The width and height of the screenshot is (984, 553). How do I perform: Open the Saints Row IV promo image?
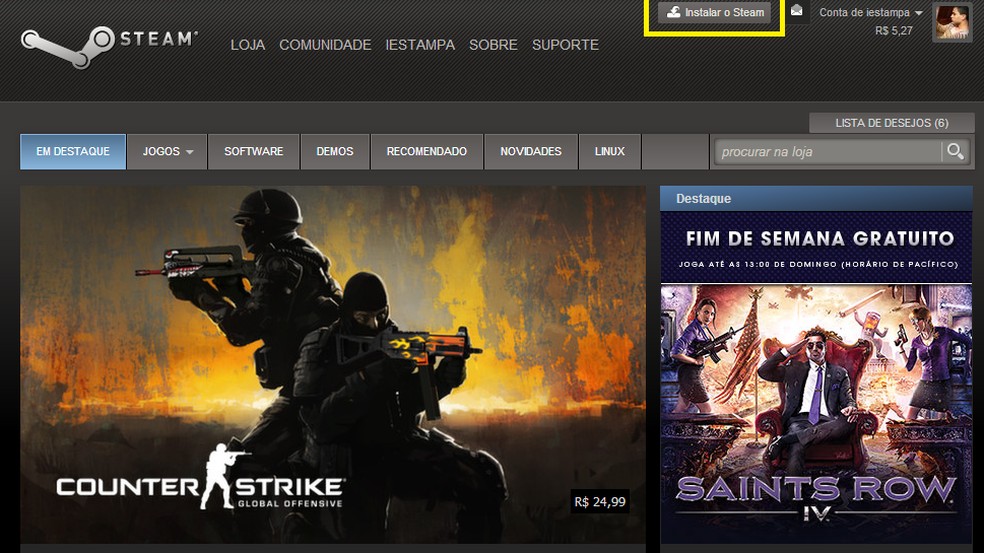[x=816, y=414]
